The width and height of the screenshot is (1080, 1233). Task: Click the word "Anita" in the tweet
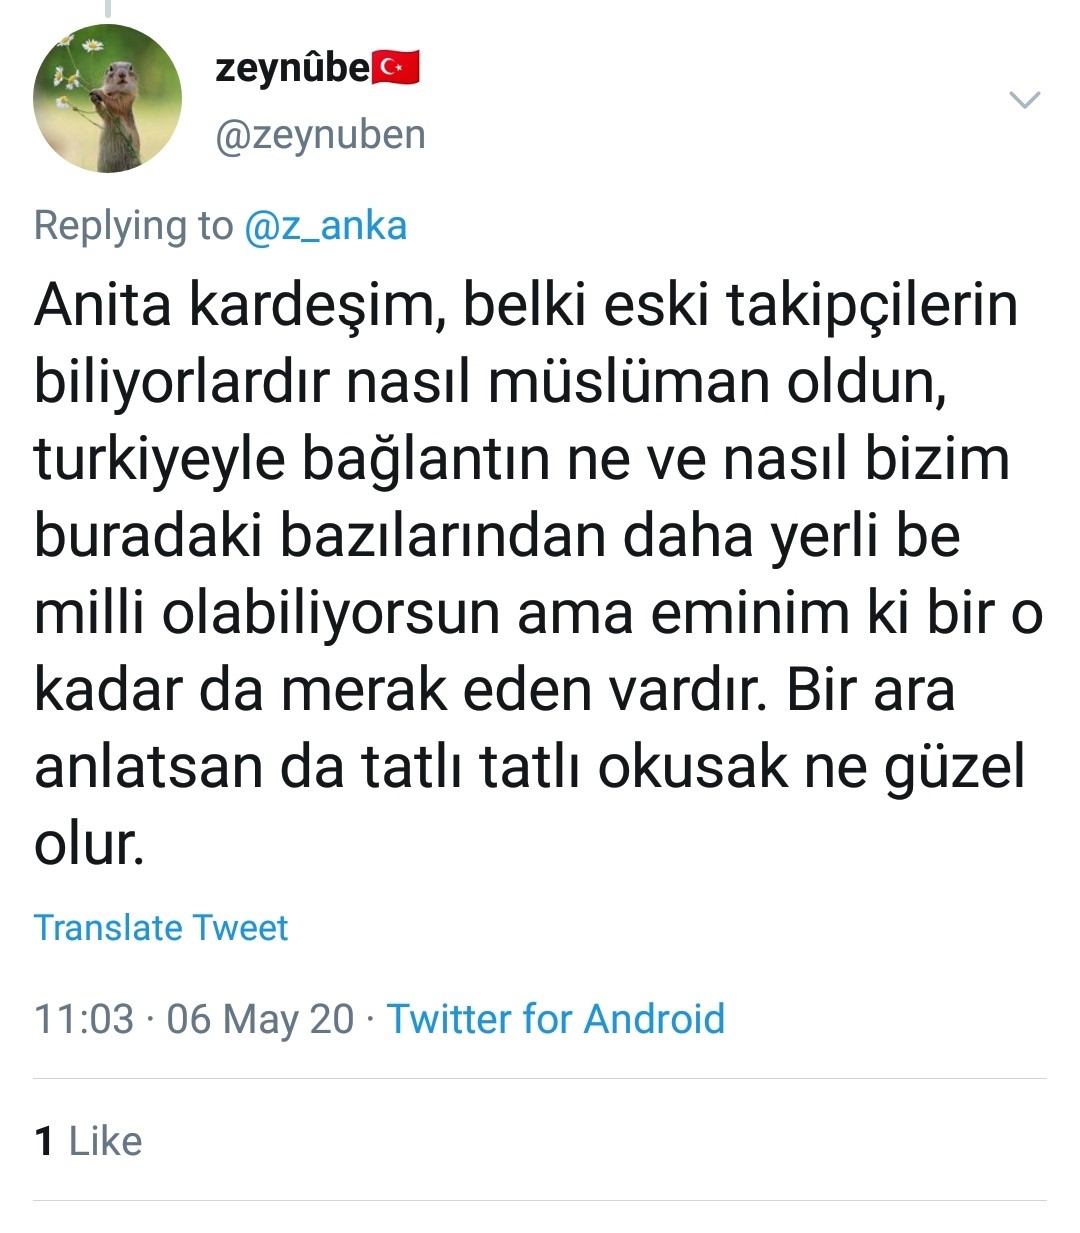tap(103, 306)
